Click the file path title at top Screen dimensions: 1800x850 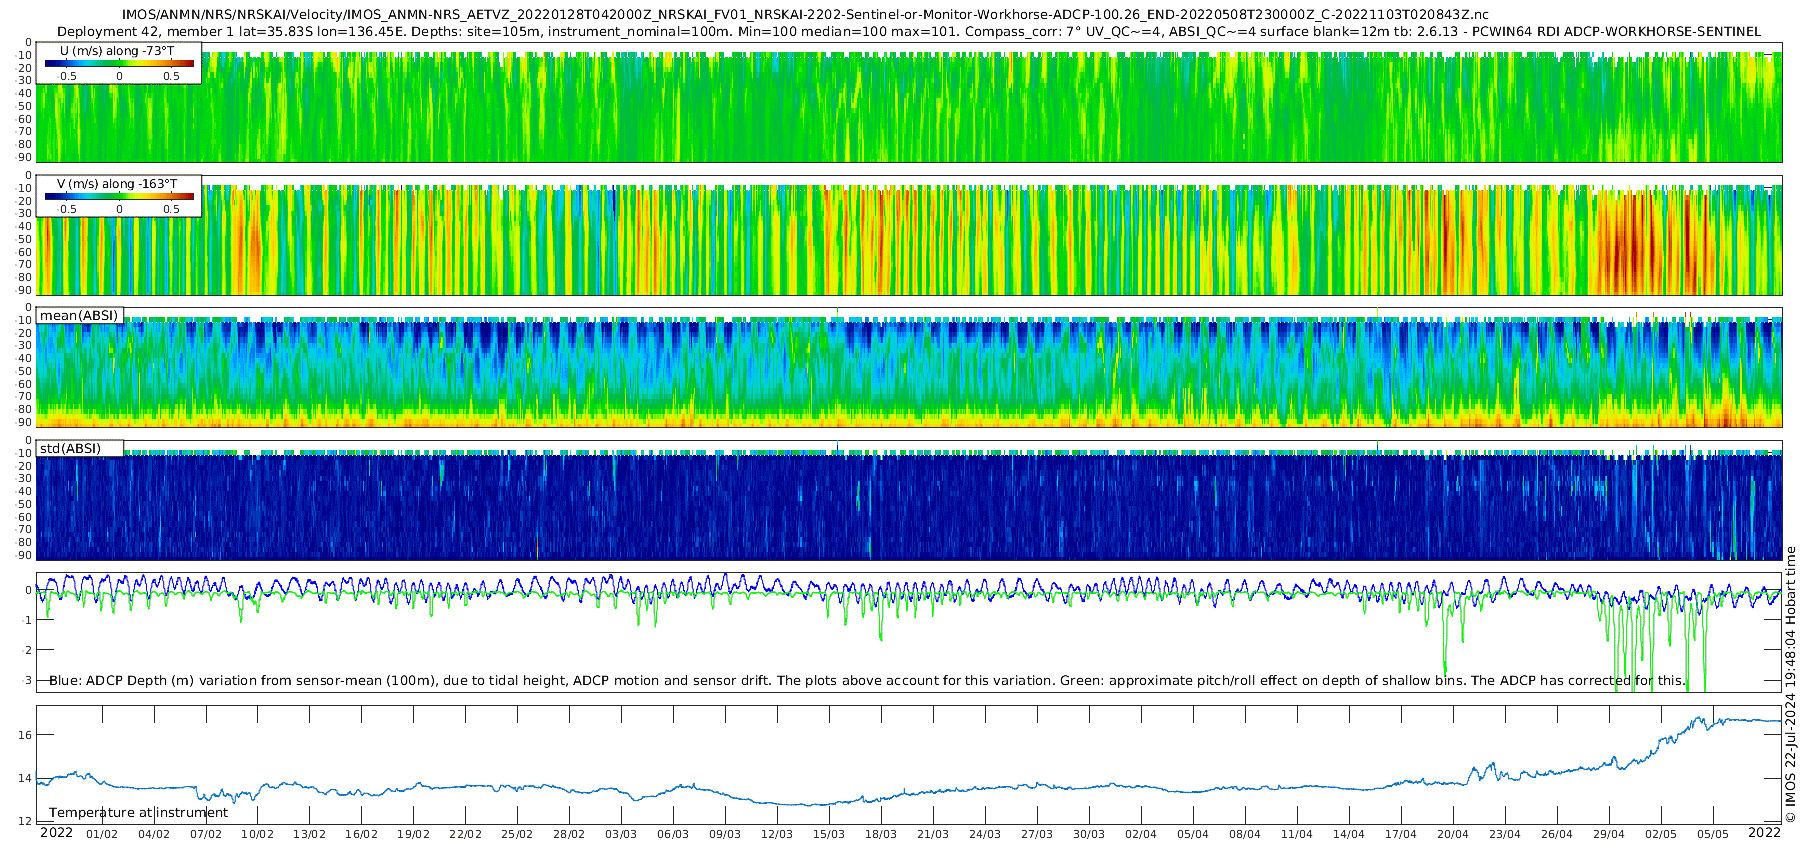pos(805,15)
